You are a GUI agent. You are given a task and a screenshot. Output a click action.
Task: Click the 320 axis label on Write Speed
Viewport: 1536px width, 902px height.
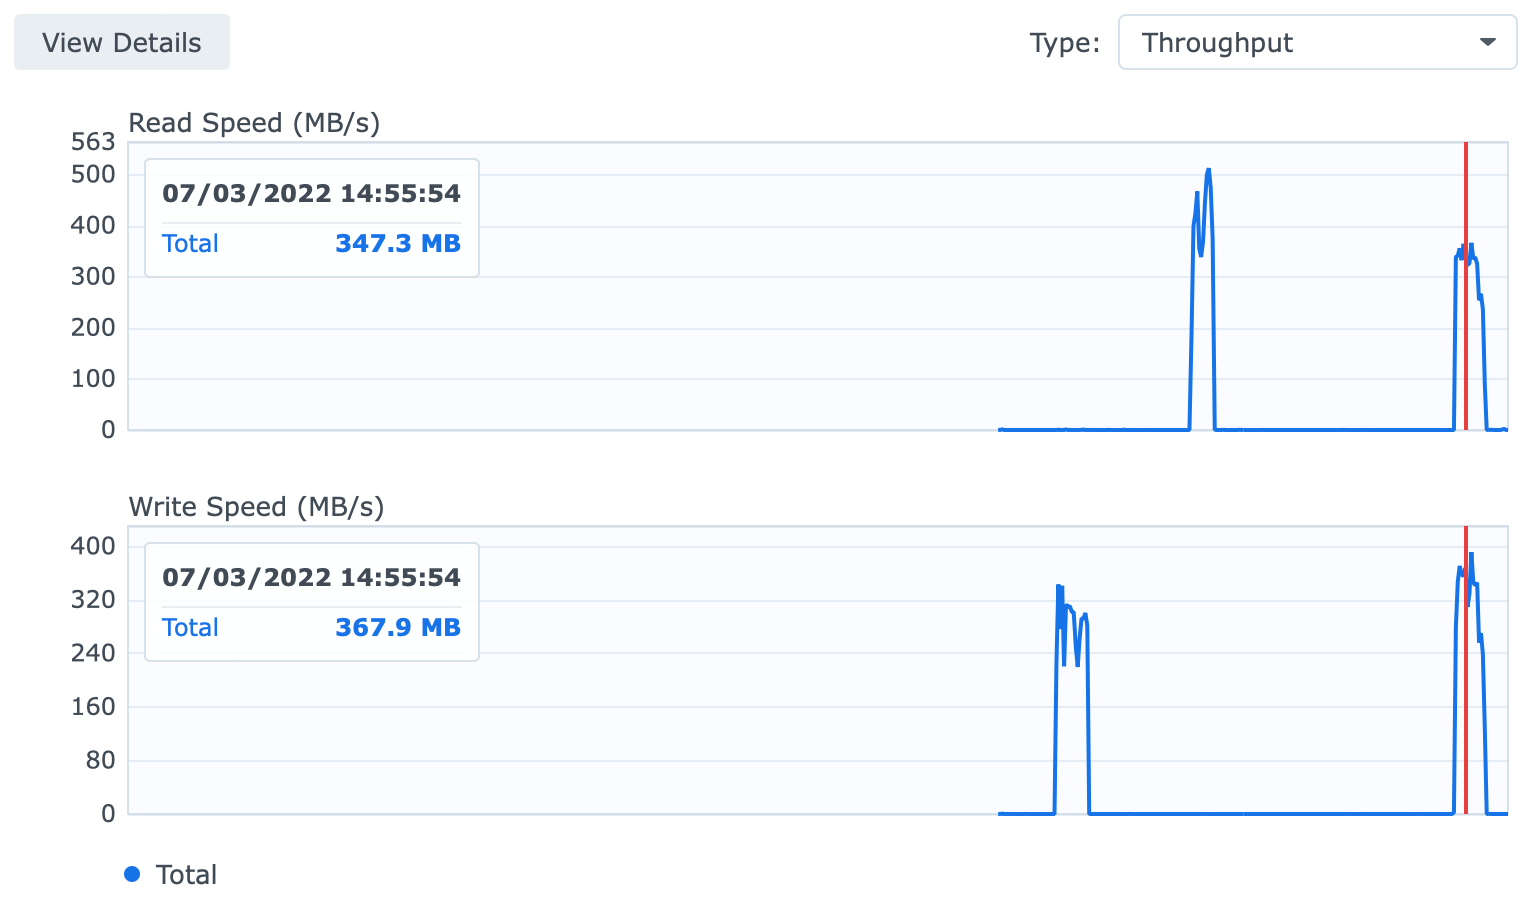[93, 600]
